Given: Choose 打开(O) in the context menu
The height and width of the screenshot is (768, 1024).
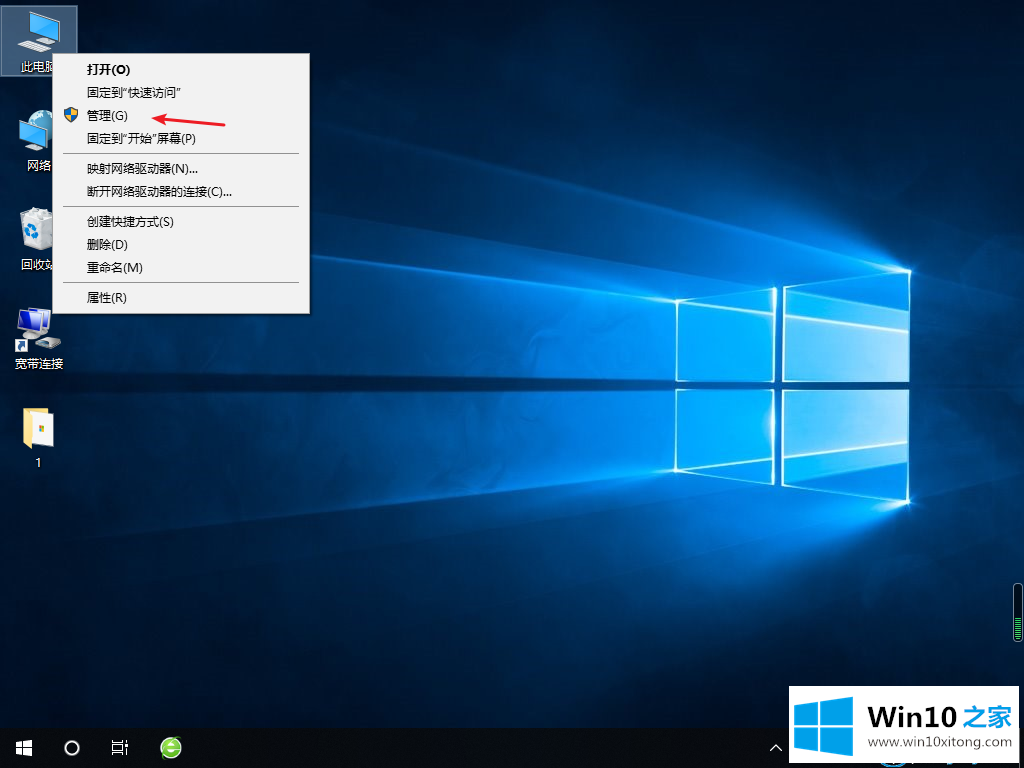Looking at the screenshot, I should coord(181,69).
